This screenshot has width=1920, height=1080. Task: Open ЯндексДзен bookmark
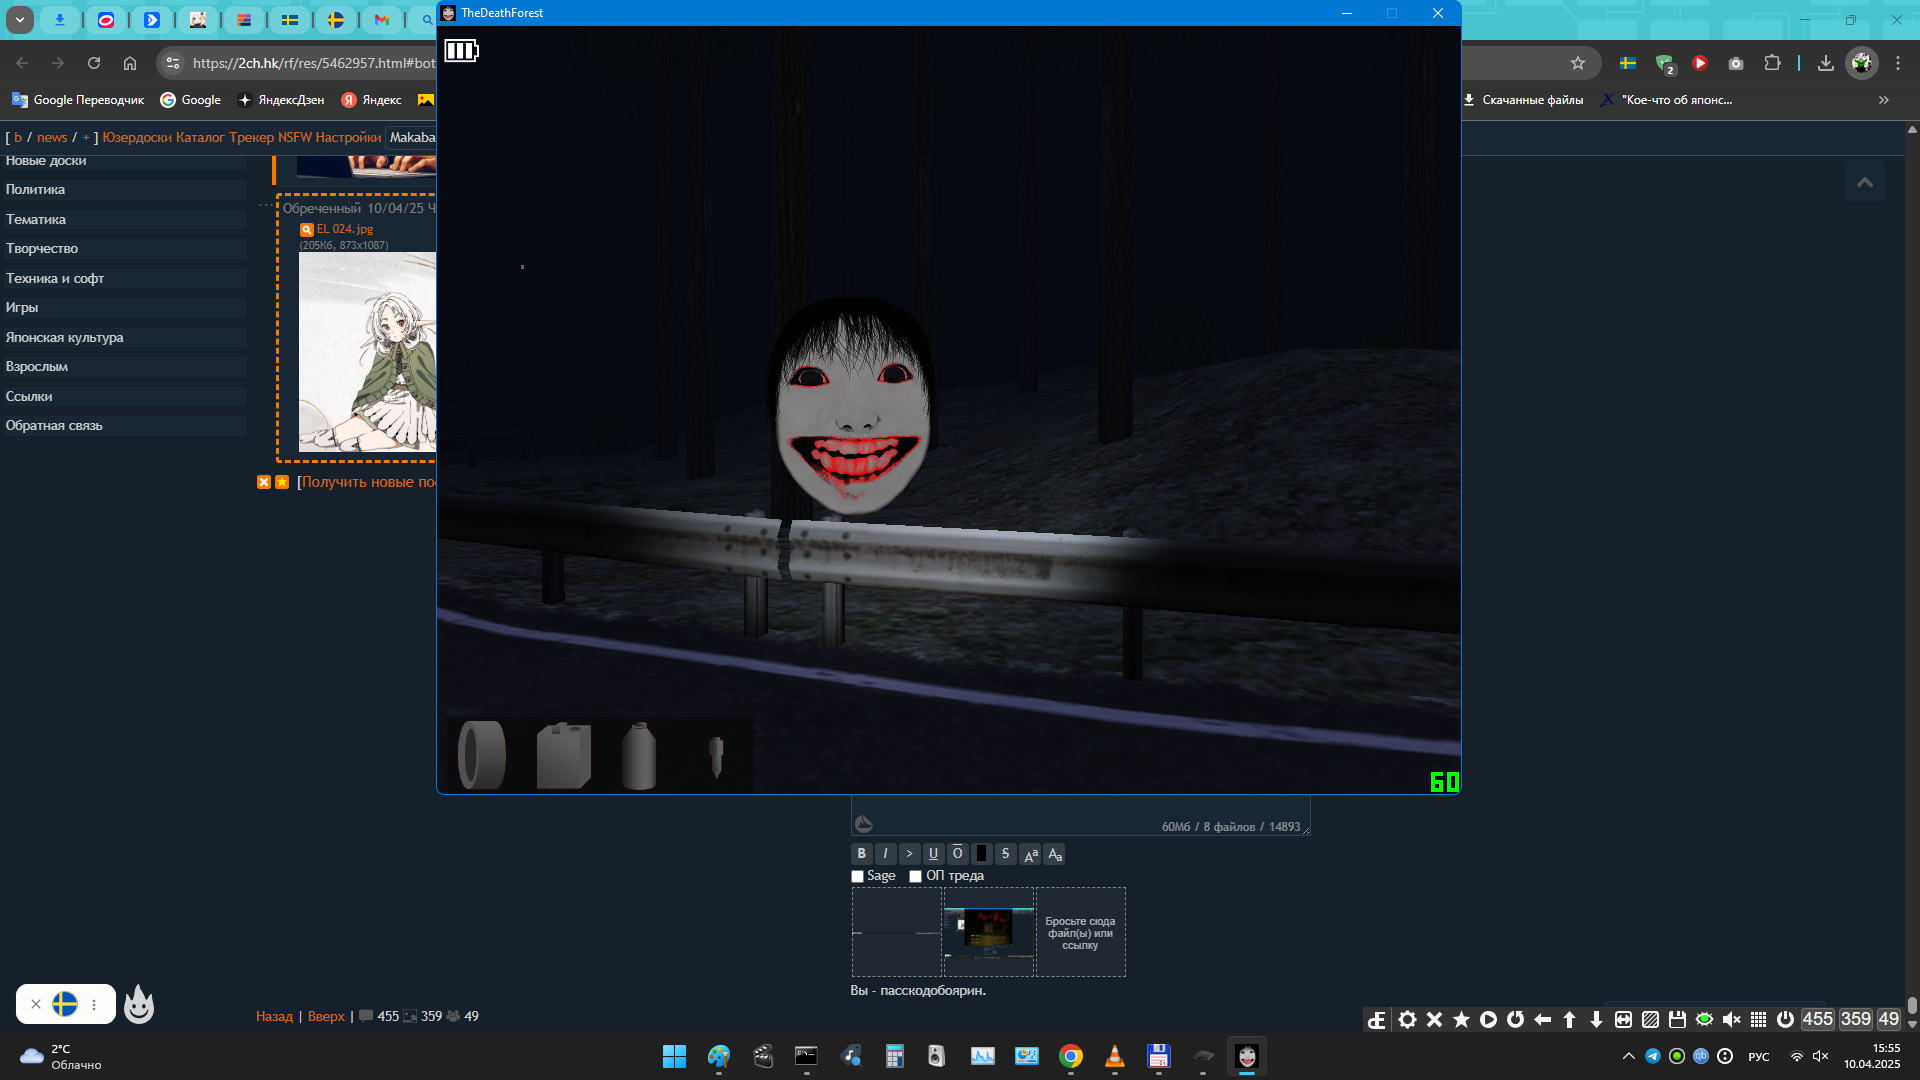coord(281,100)
